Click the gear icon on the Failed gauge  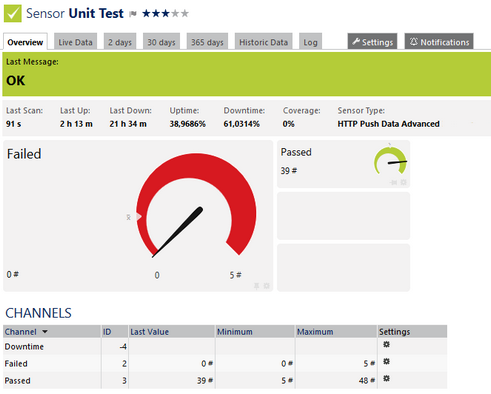pyautogui.click(x=266, y=286)
